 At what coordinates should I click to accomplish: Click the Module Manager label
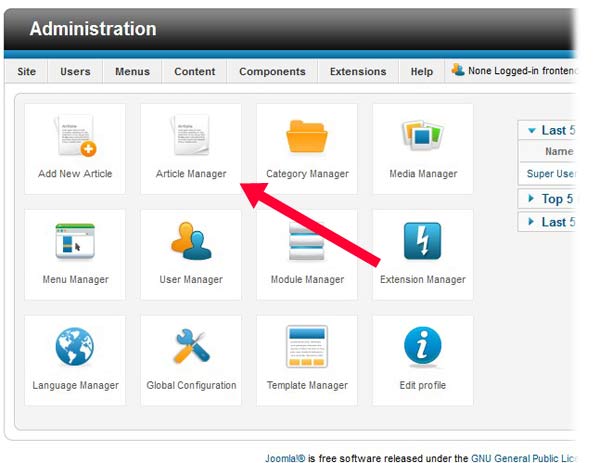pos(307,280)
